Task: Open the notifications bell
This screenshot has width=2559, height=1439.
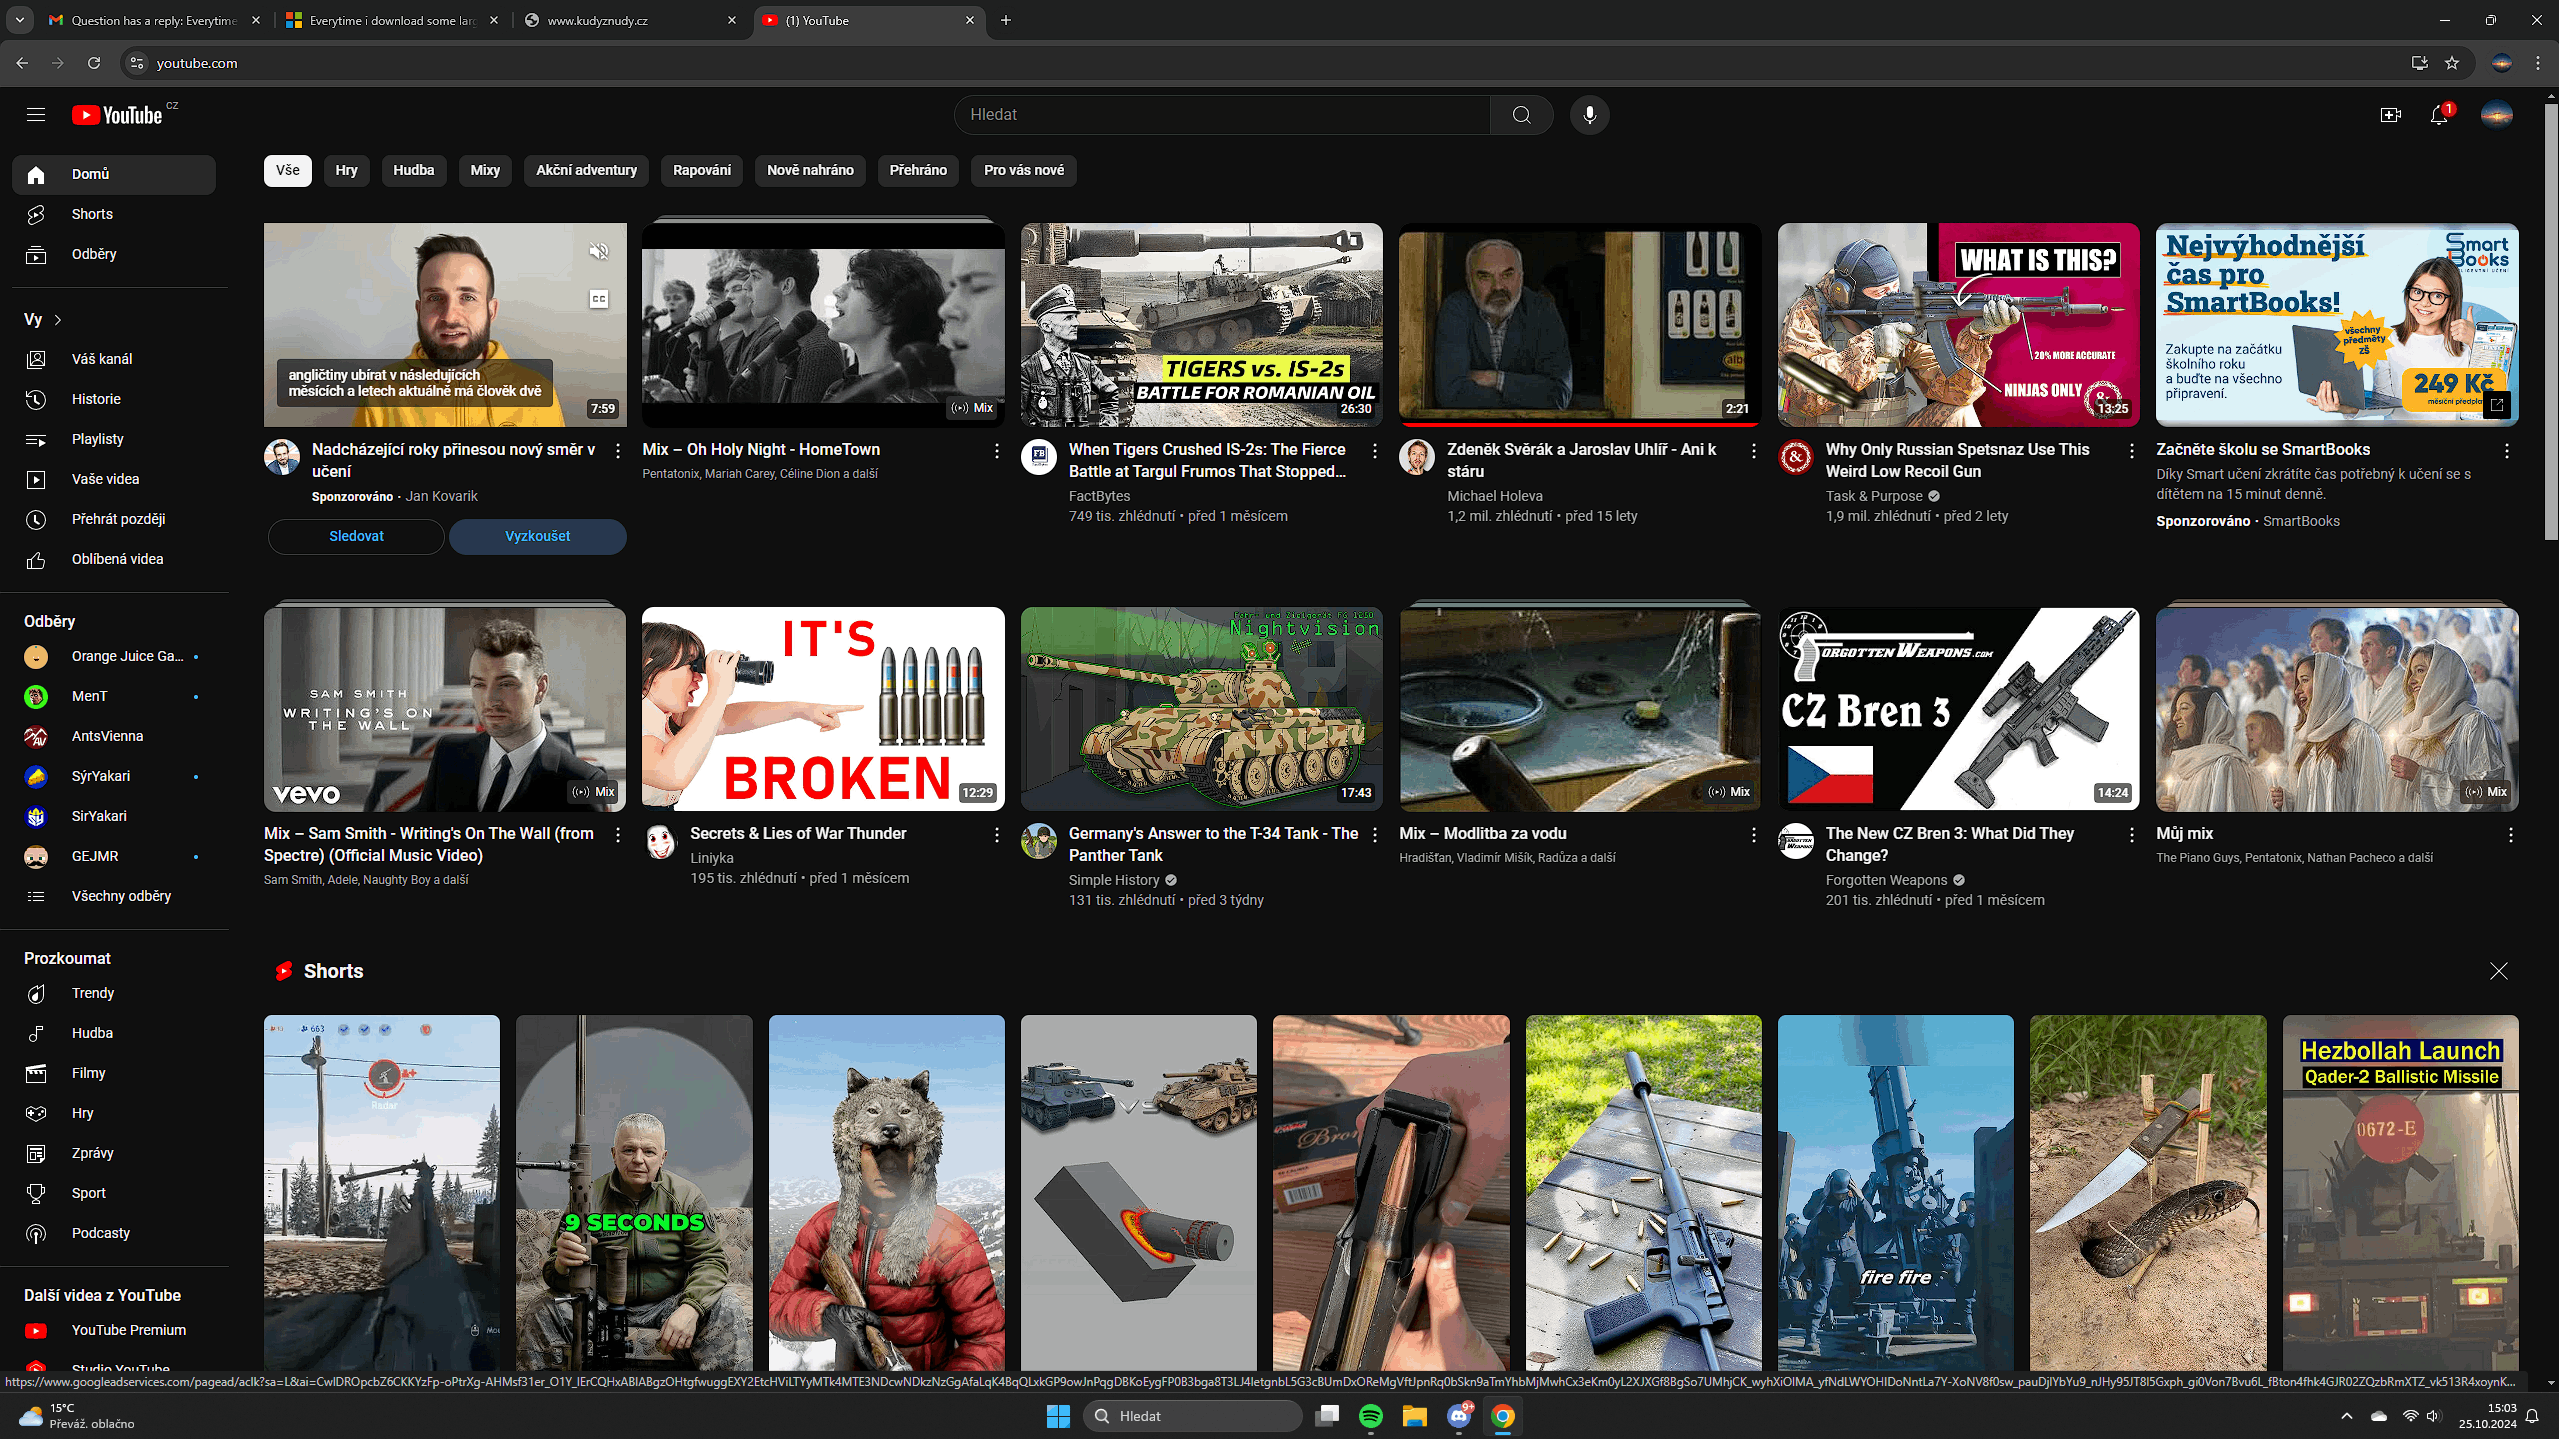Action: point(2438,115)
